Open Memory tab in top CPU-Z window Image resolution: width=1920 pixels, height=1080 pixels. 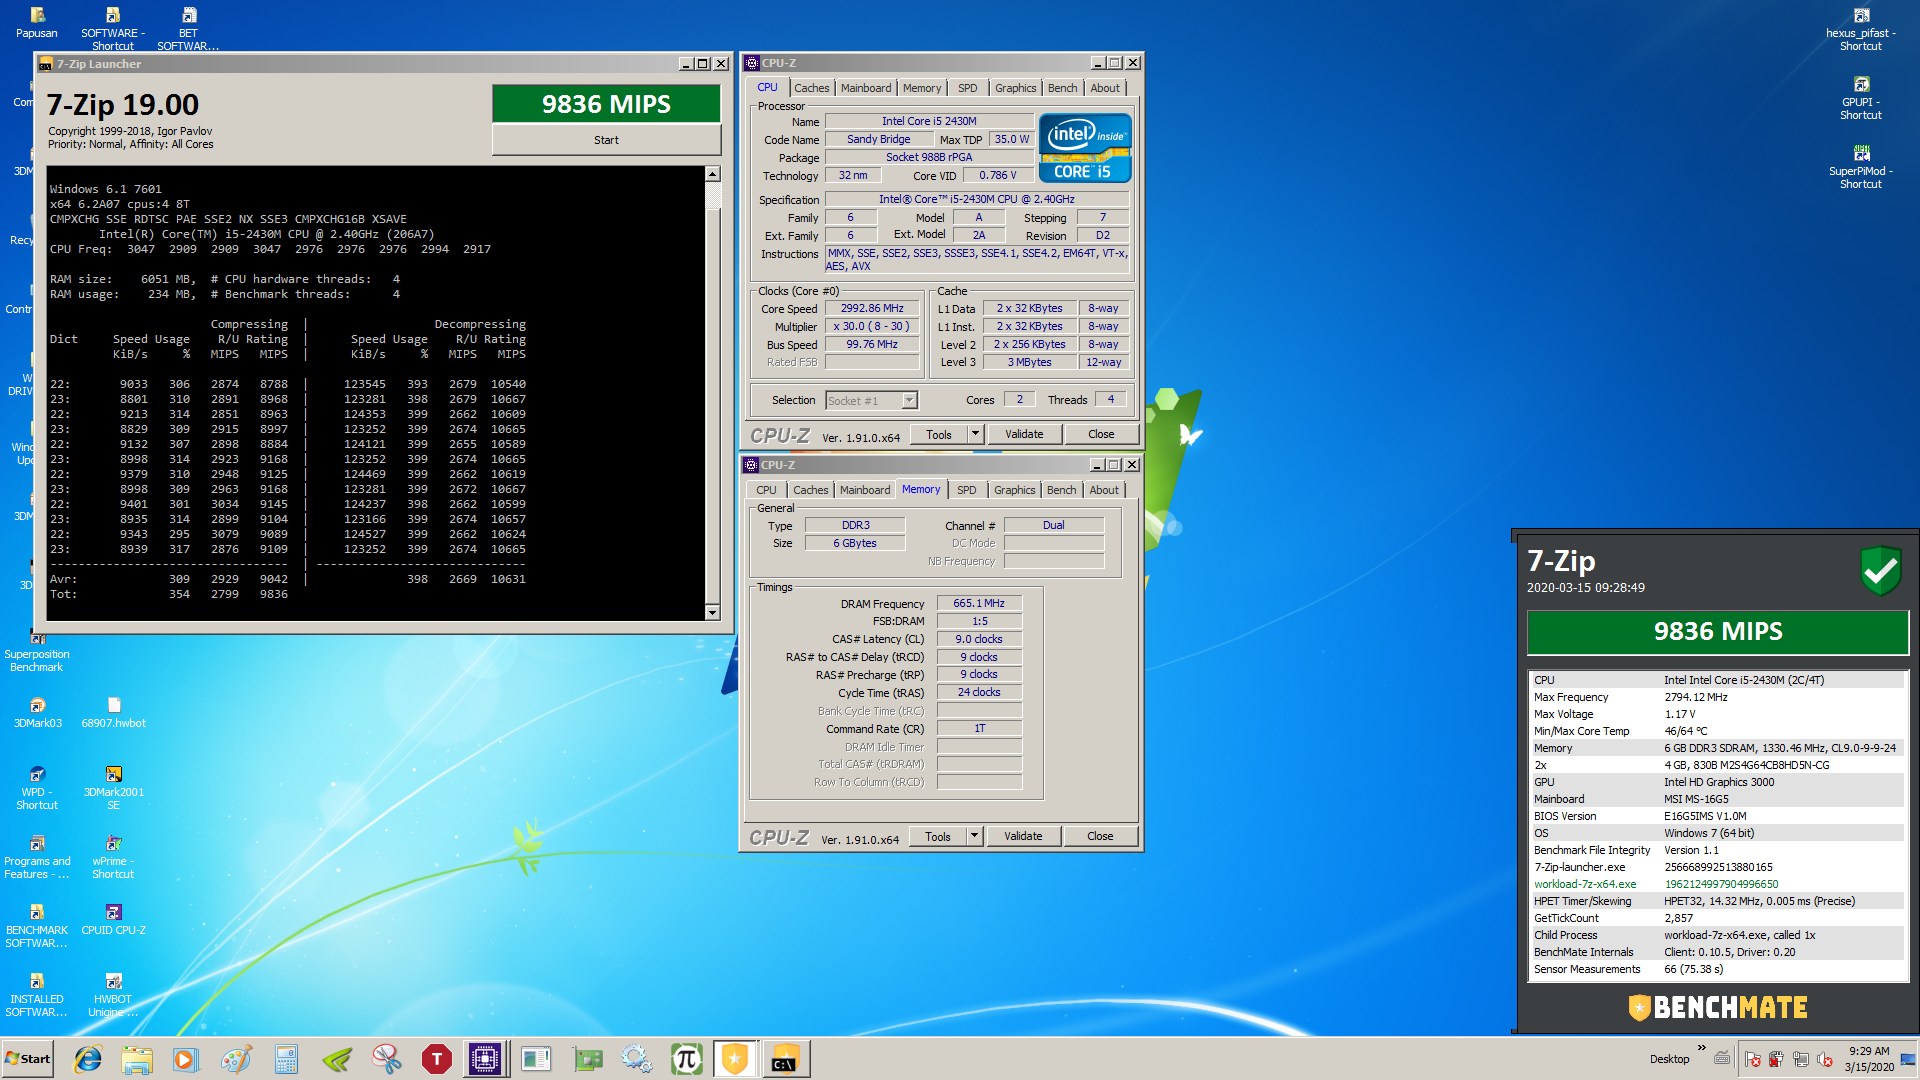point(922,88)
